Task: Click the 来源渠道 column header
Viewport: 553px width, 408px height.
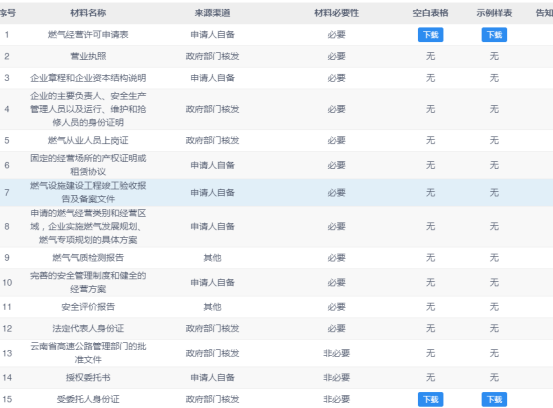Action: [212, 13]
